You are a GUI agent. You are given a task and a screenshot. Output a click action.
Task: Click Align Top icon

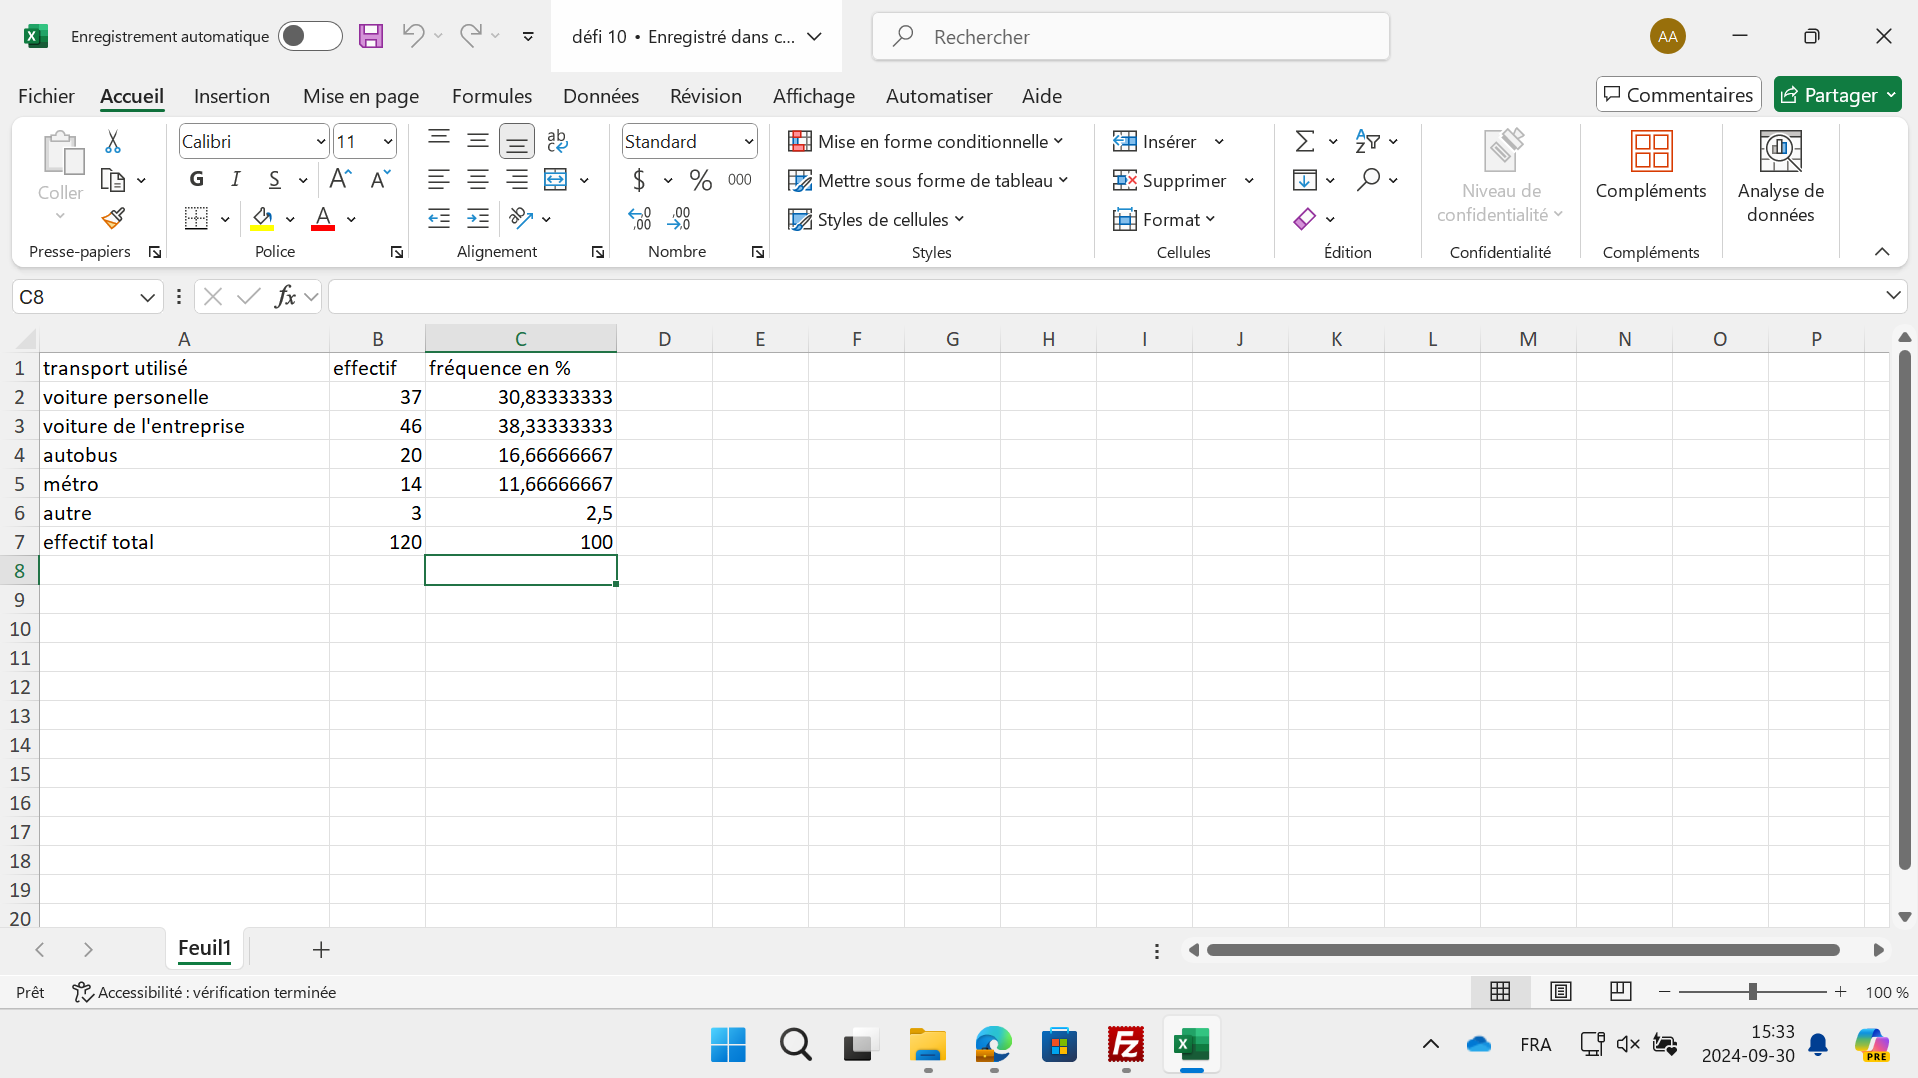pos(439,141)
